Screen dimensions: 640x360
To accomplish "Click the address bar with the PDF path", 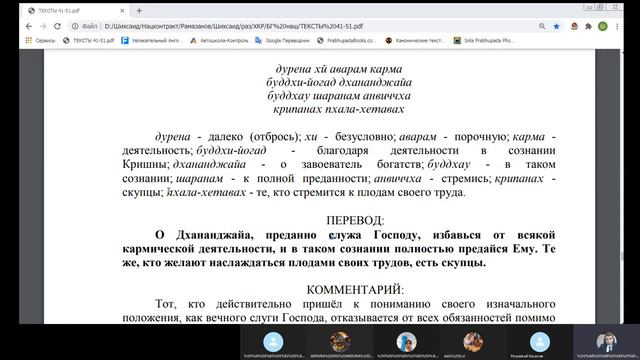I will [x=302, y=26].
